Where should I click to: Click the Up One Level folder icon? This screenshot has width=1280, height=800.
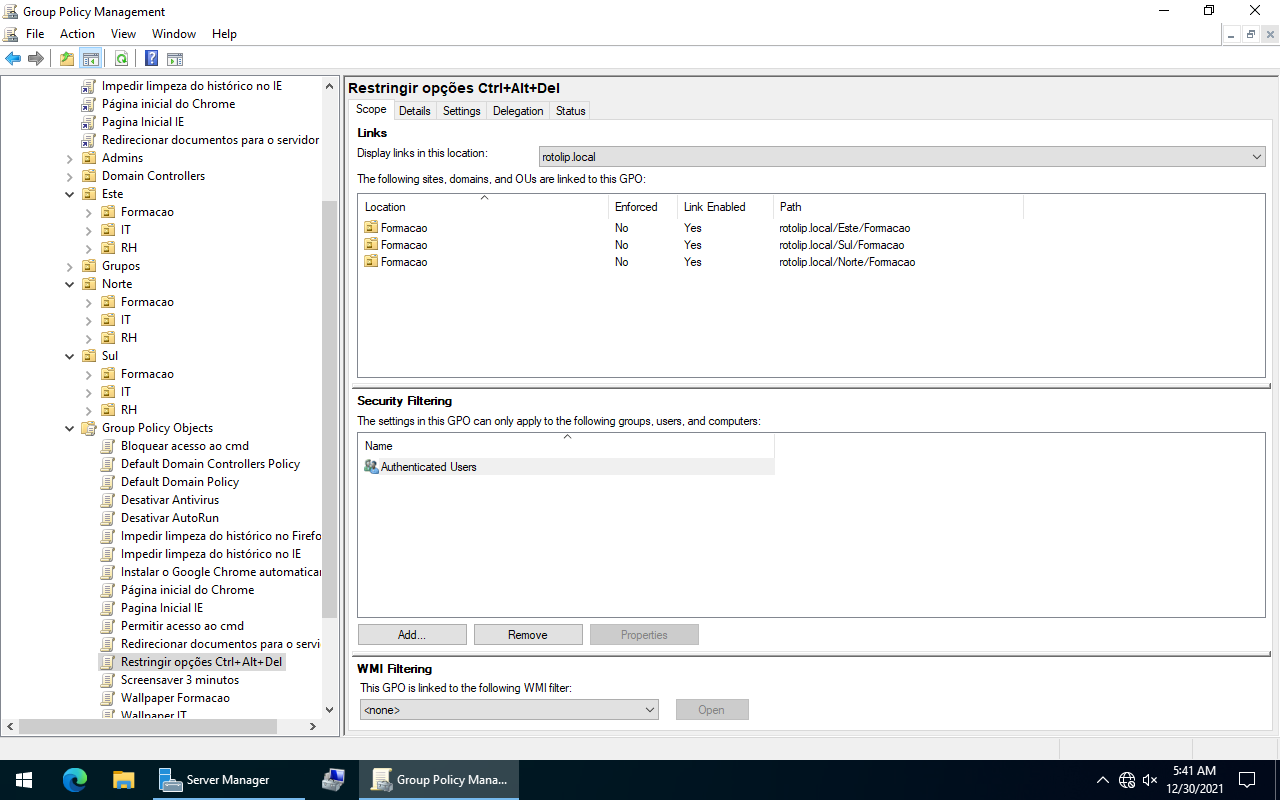point(67,59)
